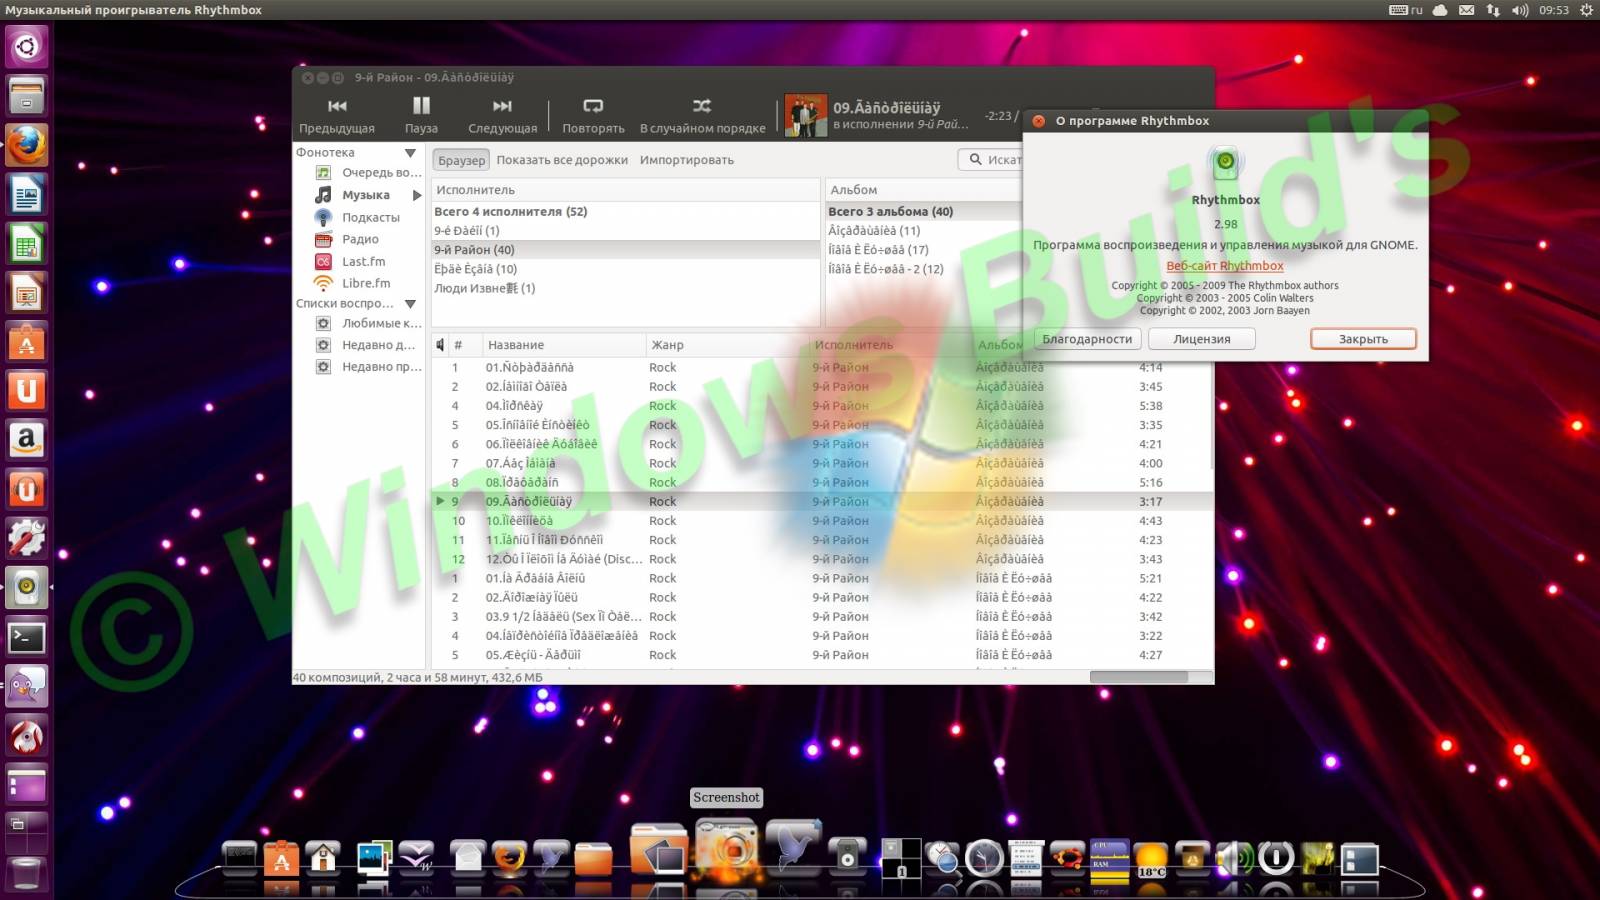Toggle the Браузер button
Screen dimensions: 1600x900
pos(461,160)
